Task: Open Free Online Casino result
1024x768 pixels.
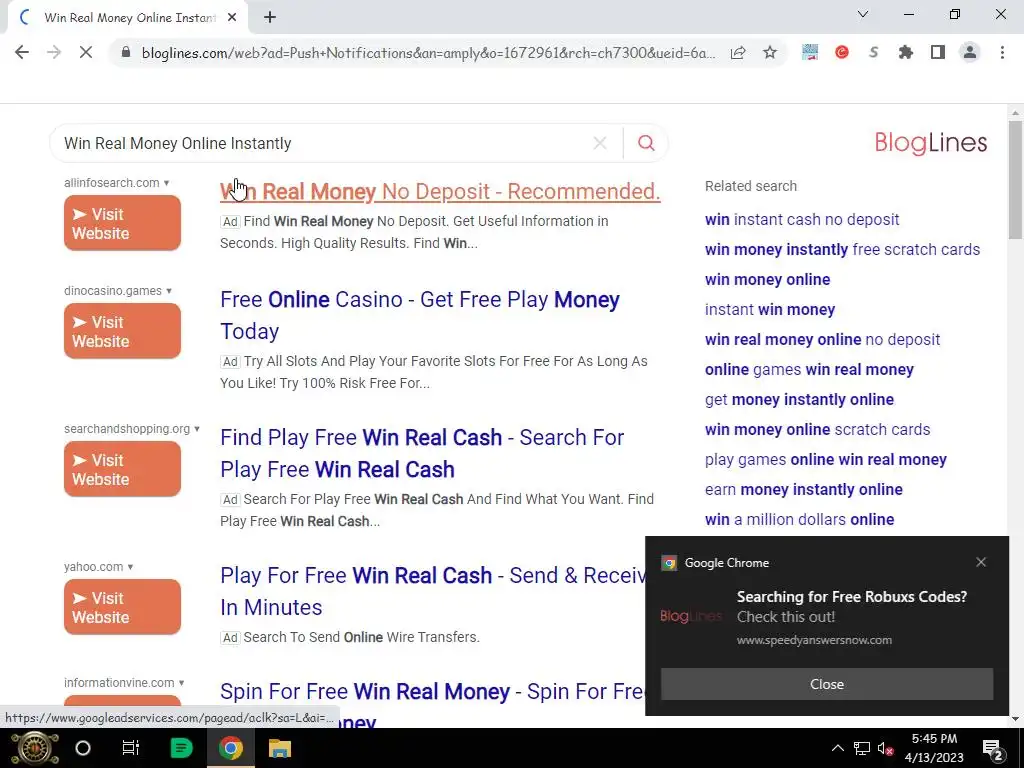Action: (x=419, y=315)
